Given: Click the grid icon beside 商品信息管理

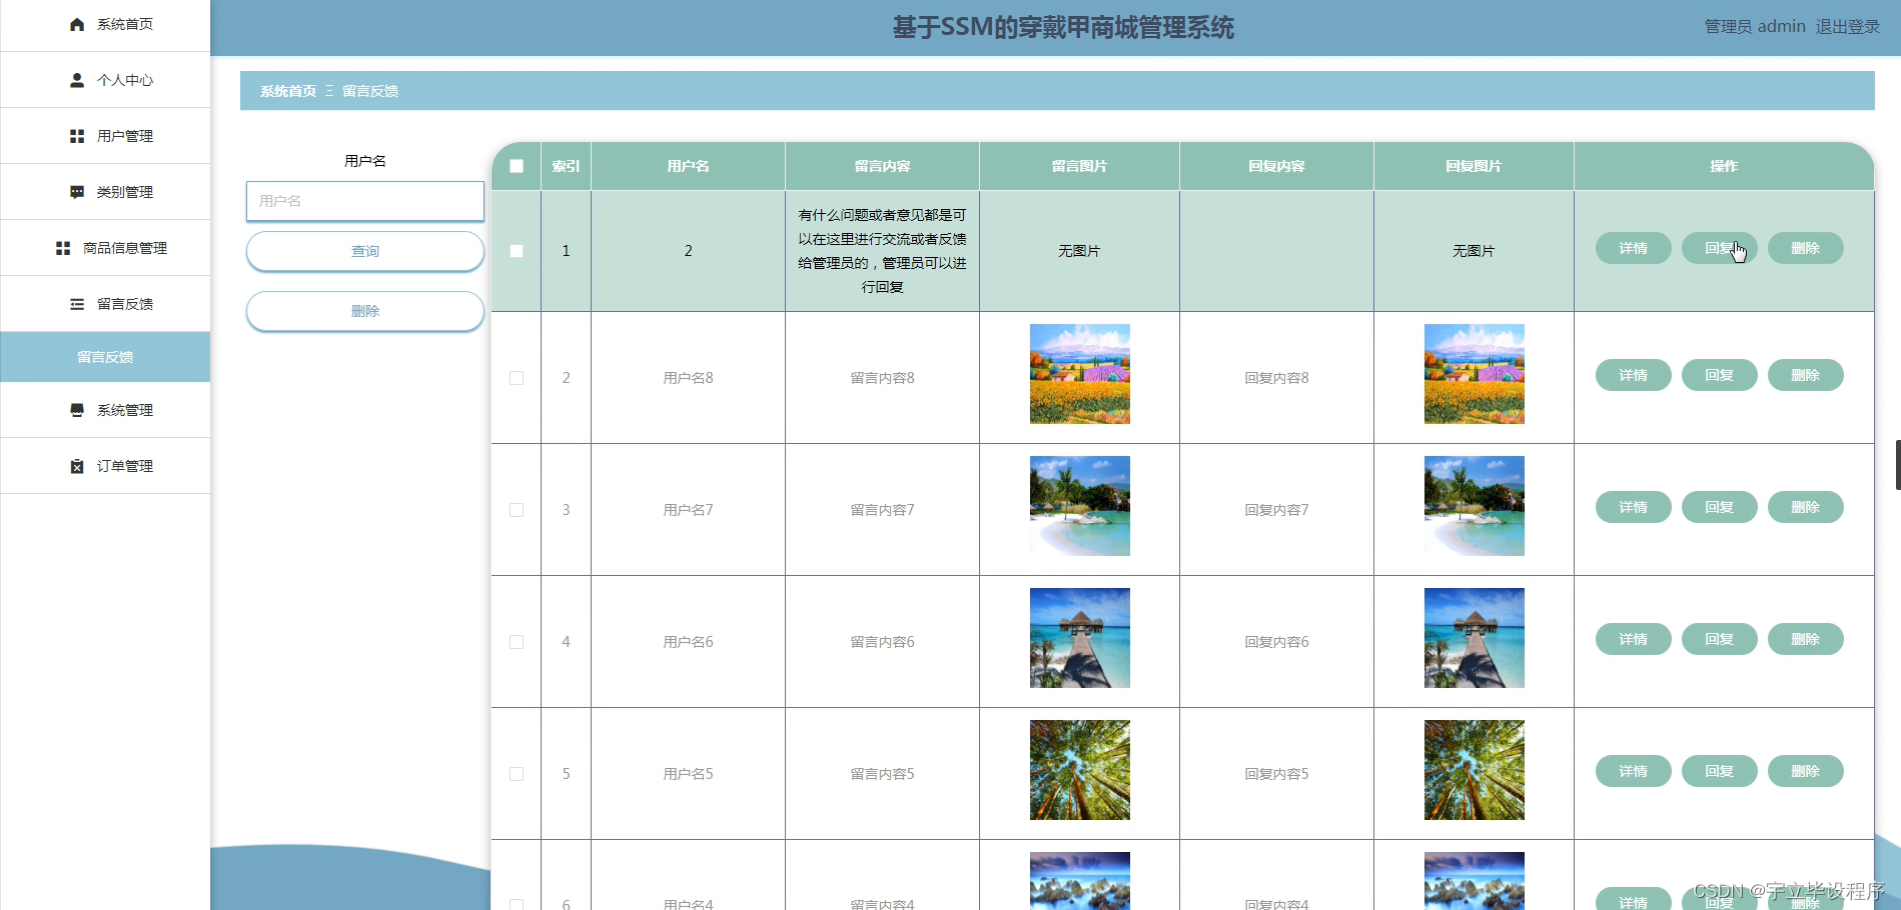Looking at the screenshot, I should click(x=63, y=248).
